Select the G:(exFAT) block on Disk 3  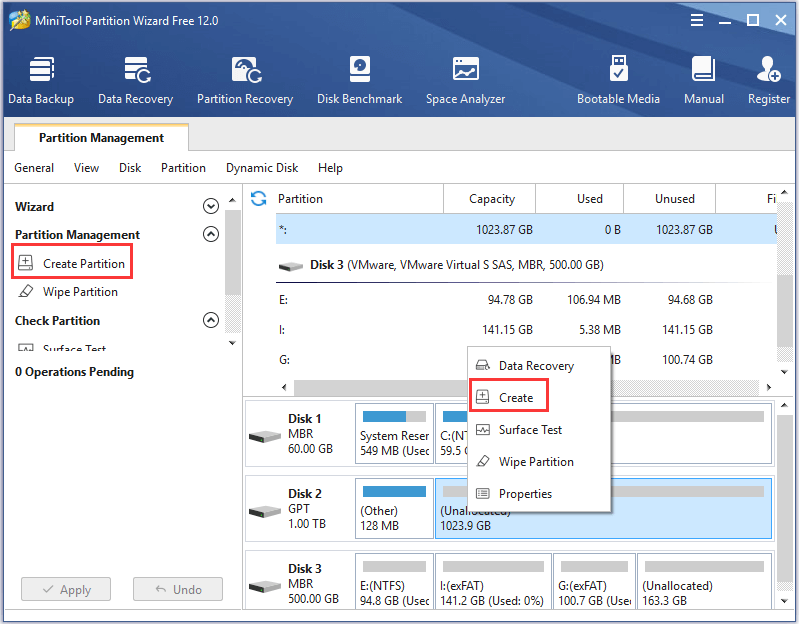(x=594, y=583)
